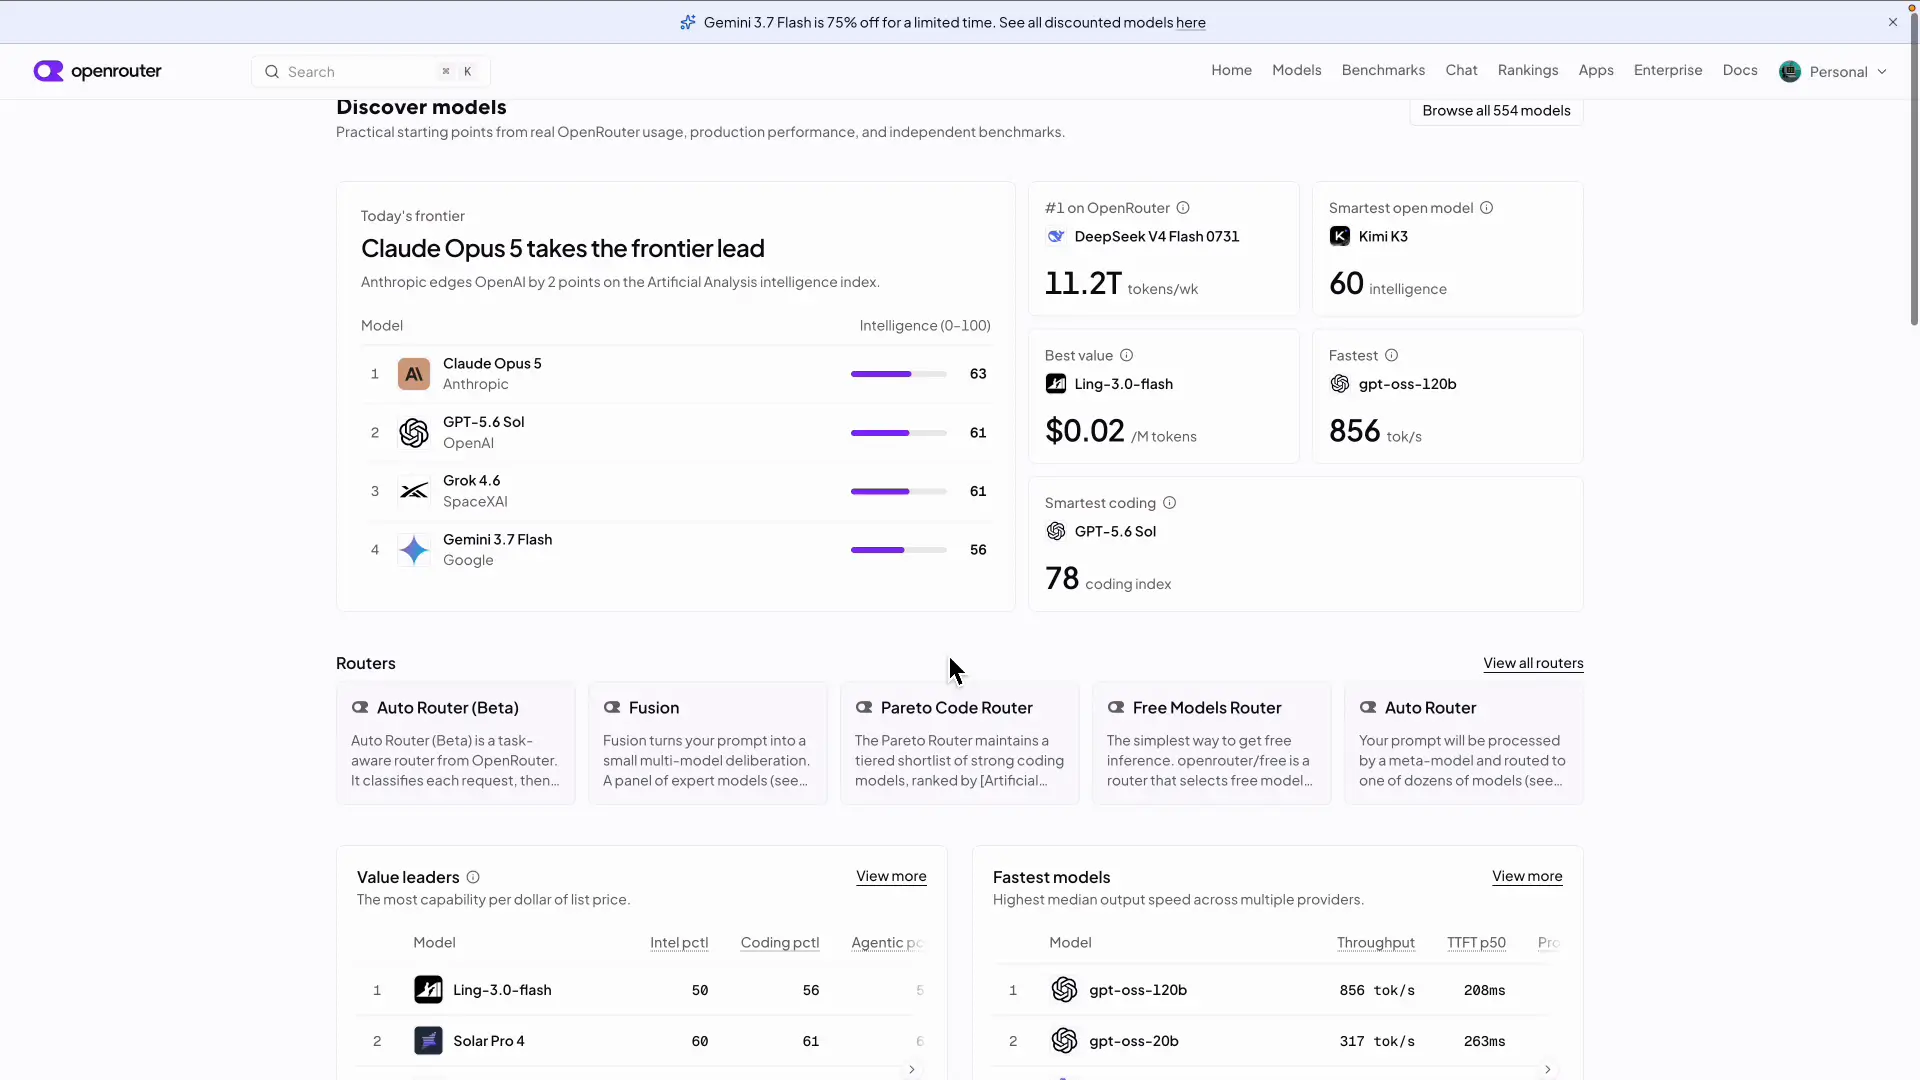Open the Docs nav item

click(1740, 70)
